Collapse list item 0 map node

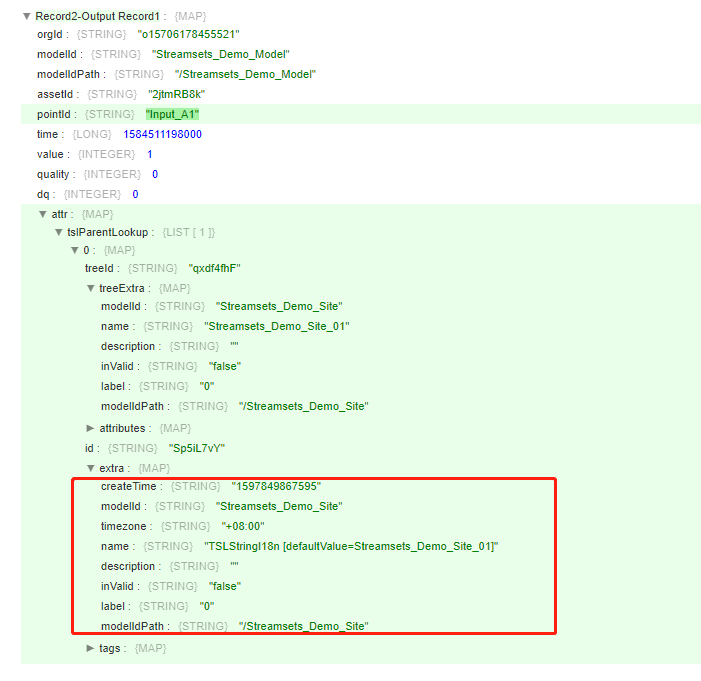pyautogui.click(x=74, y=250)
